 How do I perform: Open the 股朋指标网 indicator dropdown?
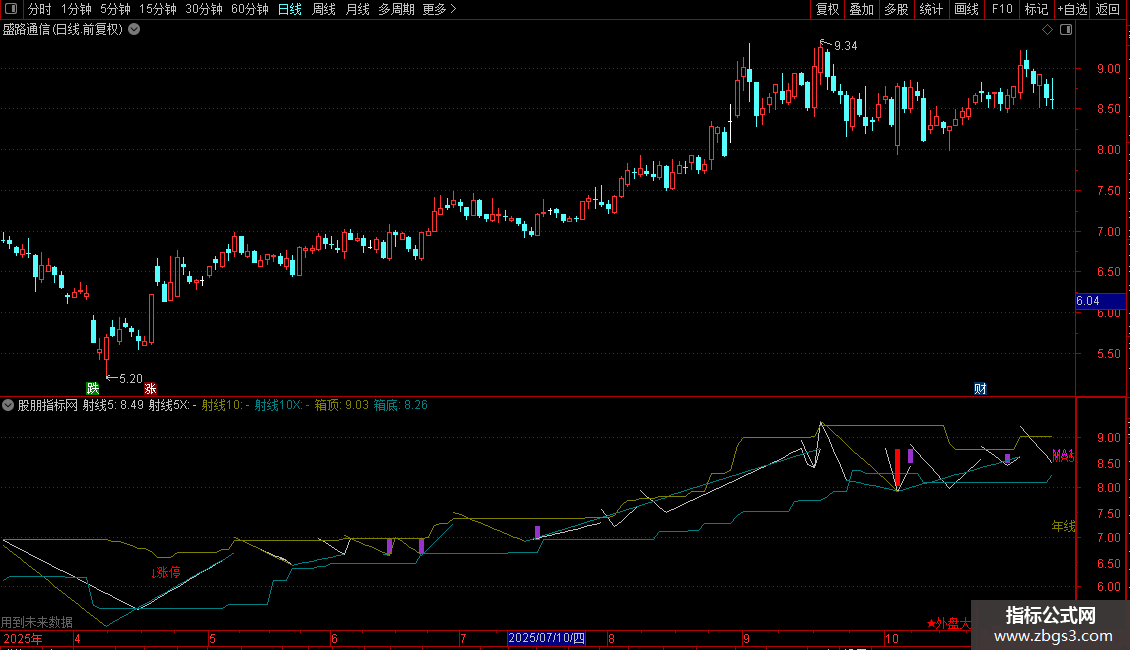8,405
